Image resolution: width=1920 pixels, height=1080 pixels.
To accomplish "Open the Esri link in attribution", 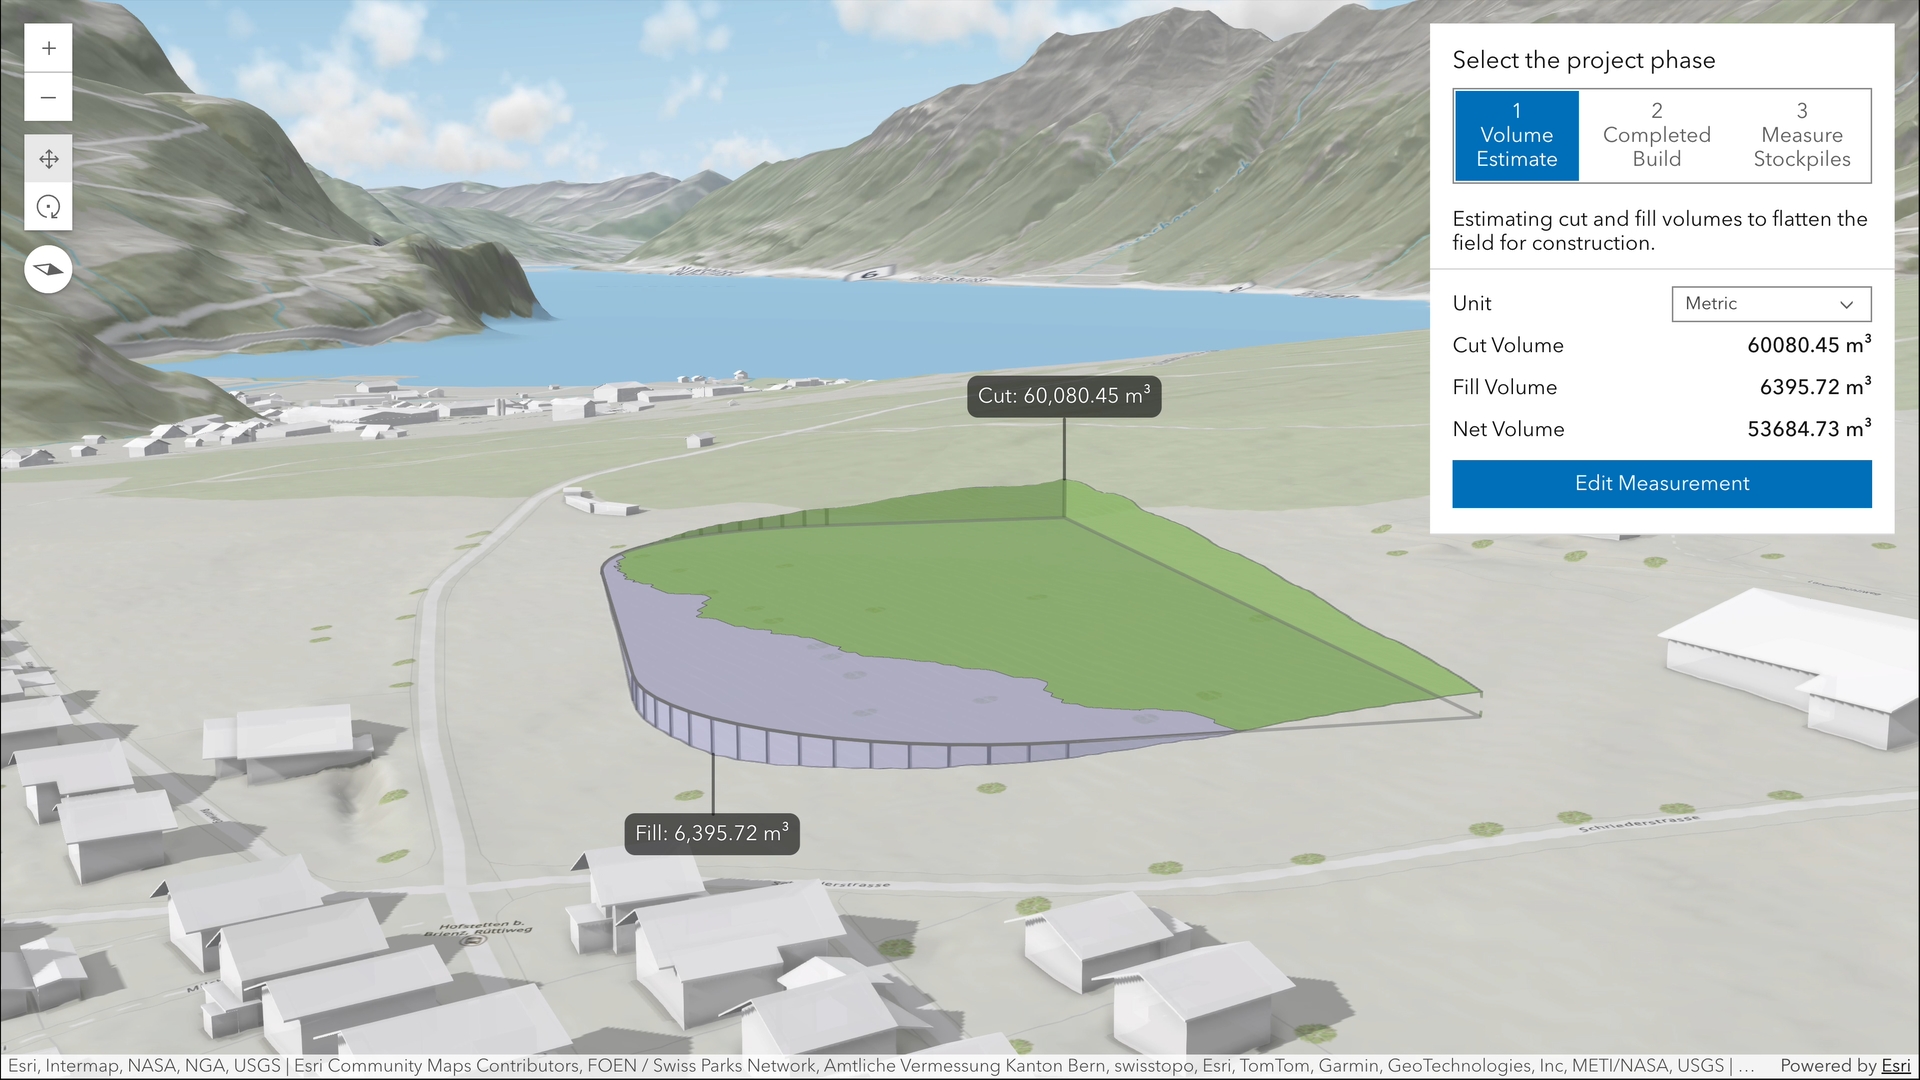I will click(1895, 1066).
